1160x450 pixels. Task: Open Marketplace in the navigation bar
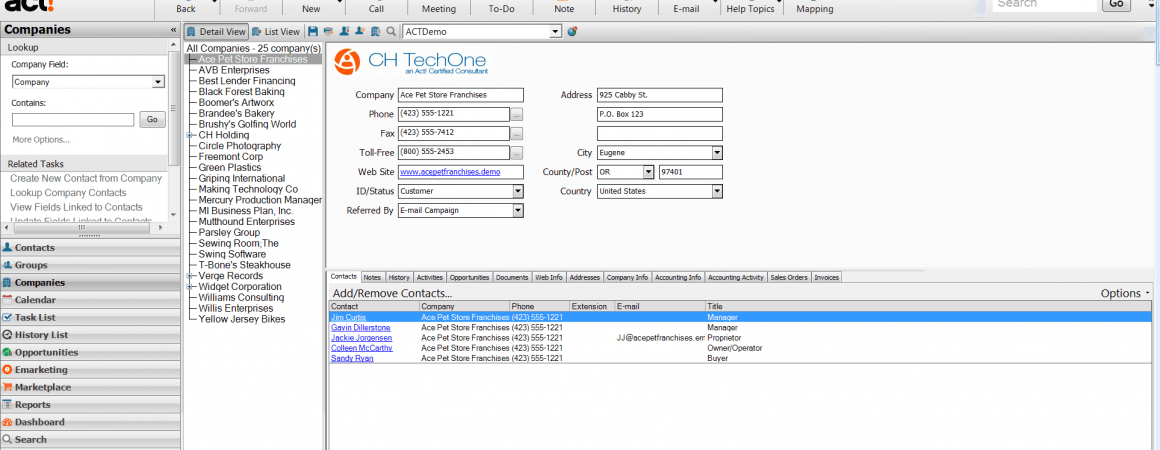click(90, 387)
